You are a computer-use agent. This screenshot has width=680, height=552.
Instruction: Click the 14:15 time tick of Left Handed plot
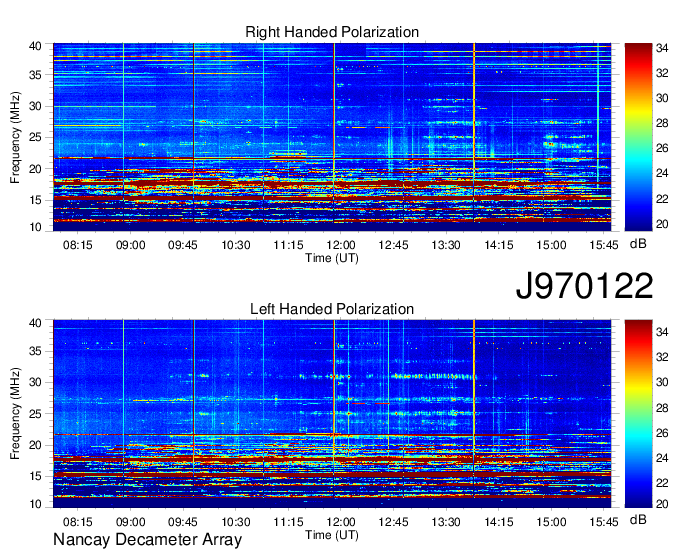click(499, 522)
